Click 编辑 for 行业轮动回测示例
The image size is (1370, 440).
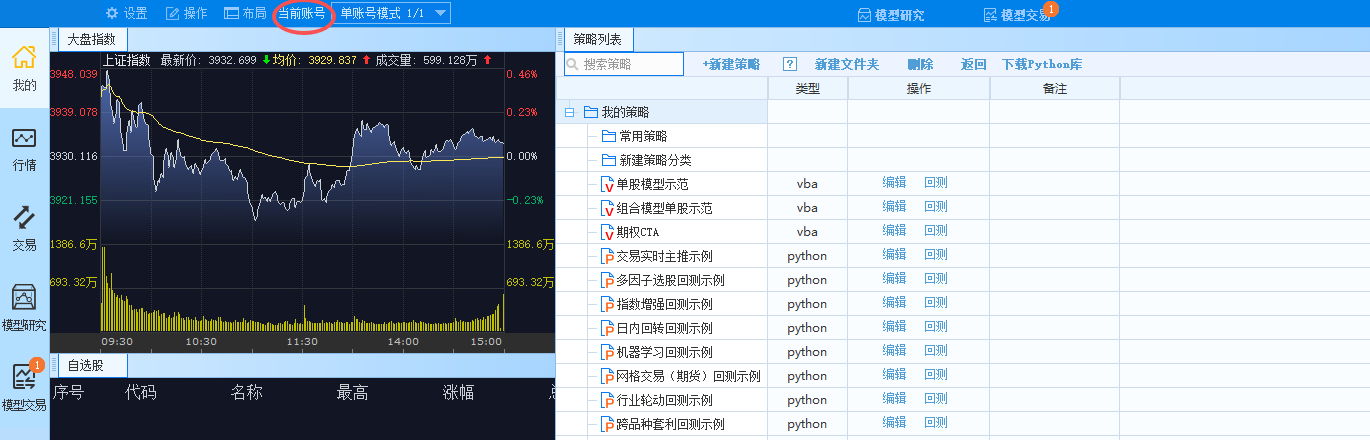click(x=894, y=398)
